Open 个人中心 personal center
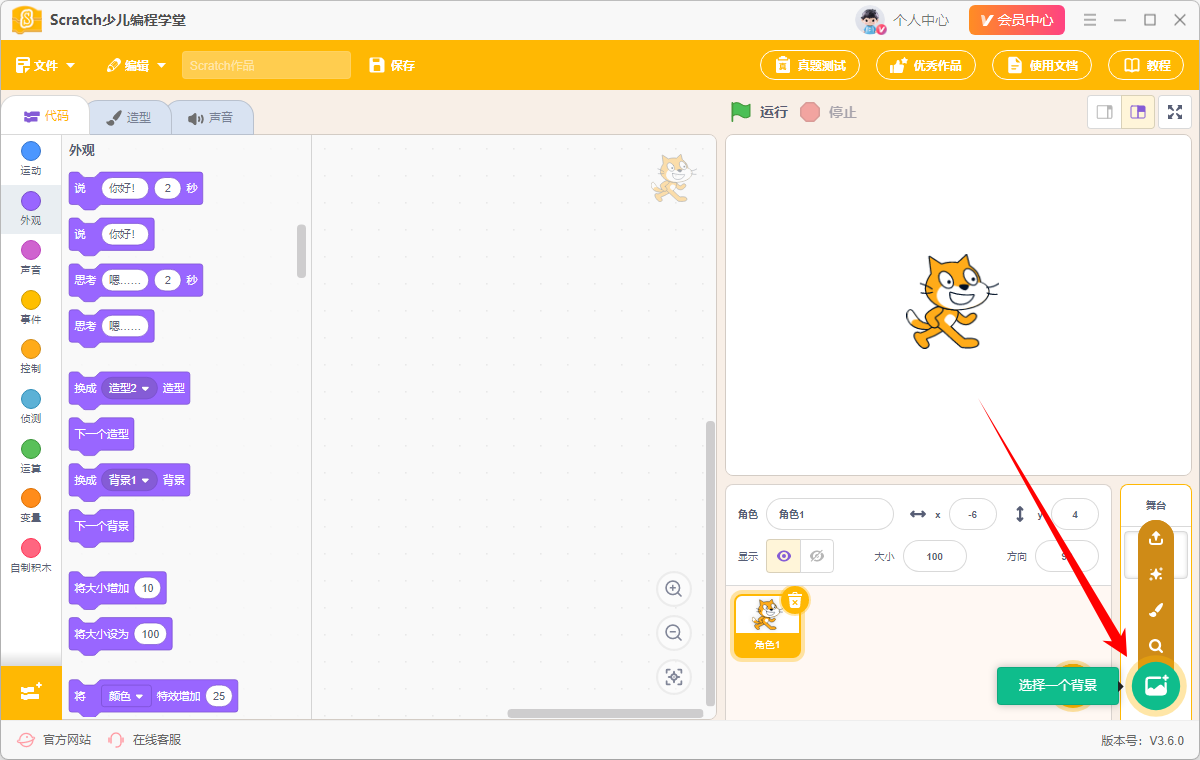1200x760 pixels. 921,20
